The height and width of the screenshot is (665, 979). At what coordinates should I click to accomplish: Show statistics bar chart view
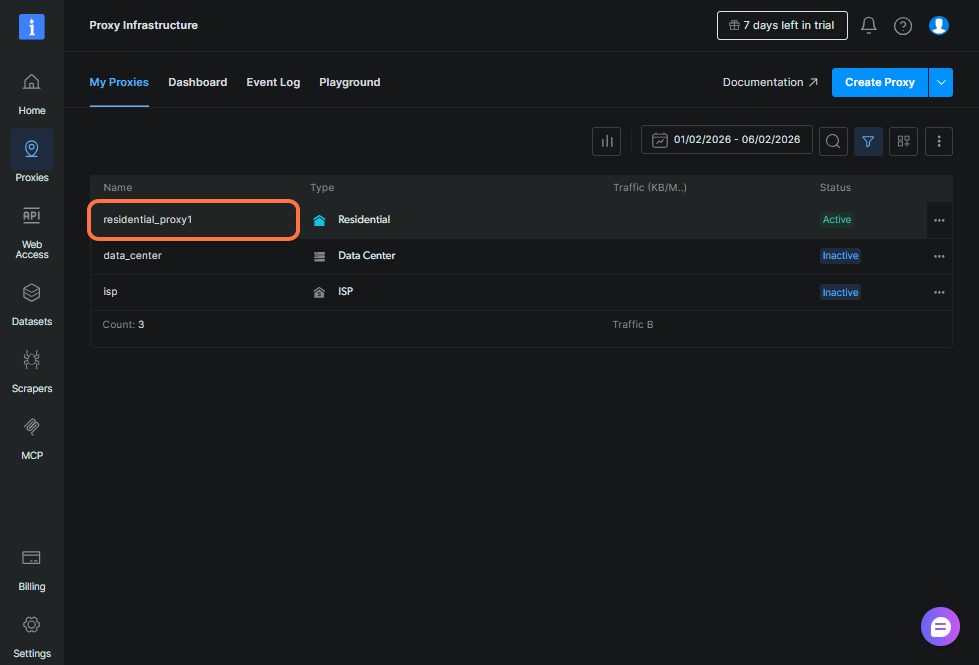coord(606,141)
